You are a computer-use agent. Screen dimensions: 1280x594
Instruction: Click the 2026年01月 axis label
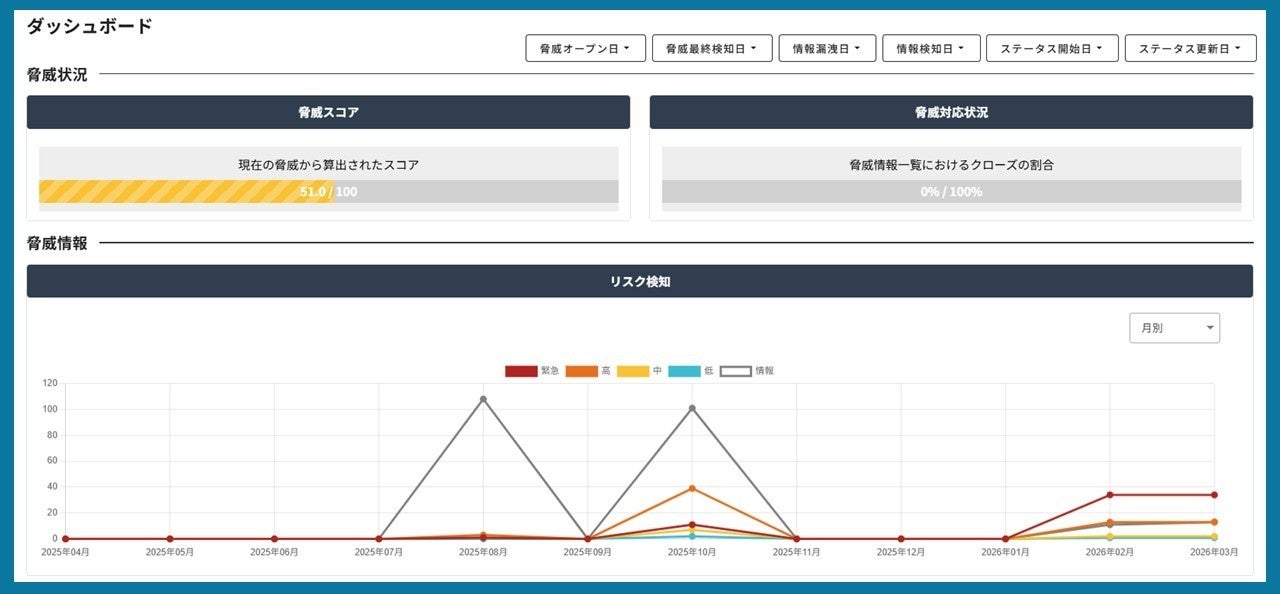(1005, 551)
